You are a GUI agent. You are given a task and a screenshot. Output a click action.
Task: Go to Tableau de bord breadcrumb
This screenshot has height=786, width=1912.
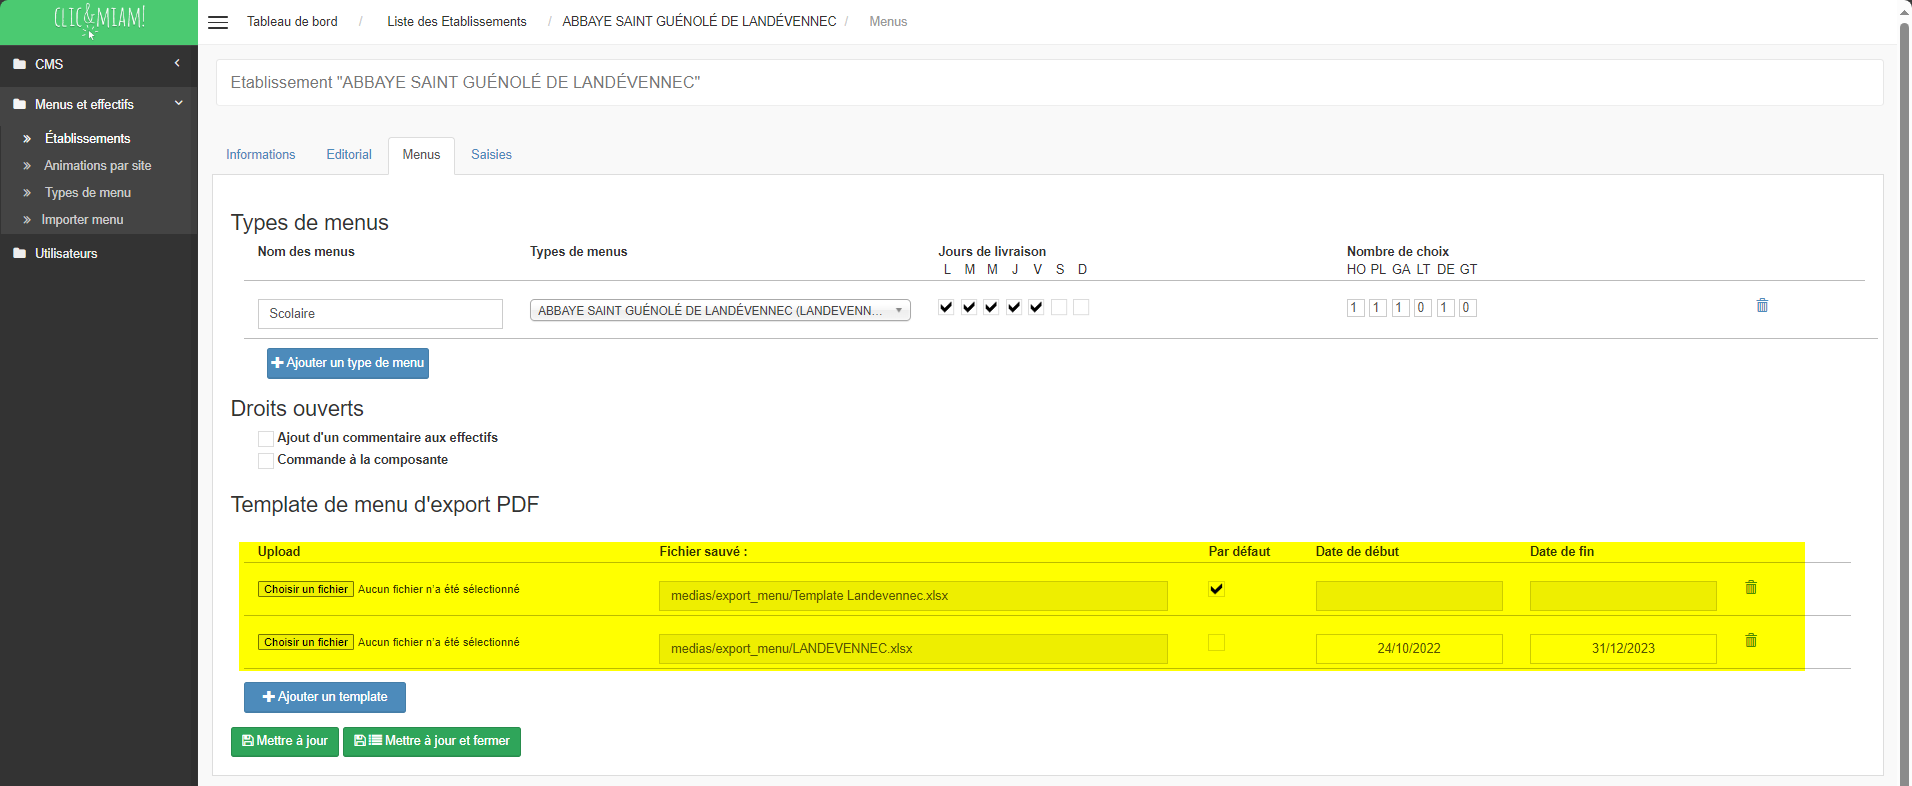tap(292, 21)
